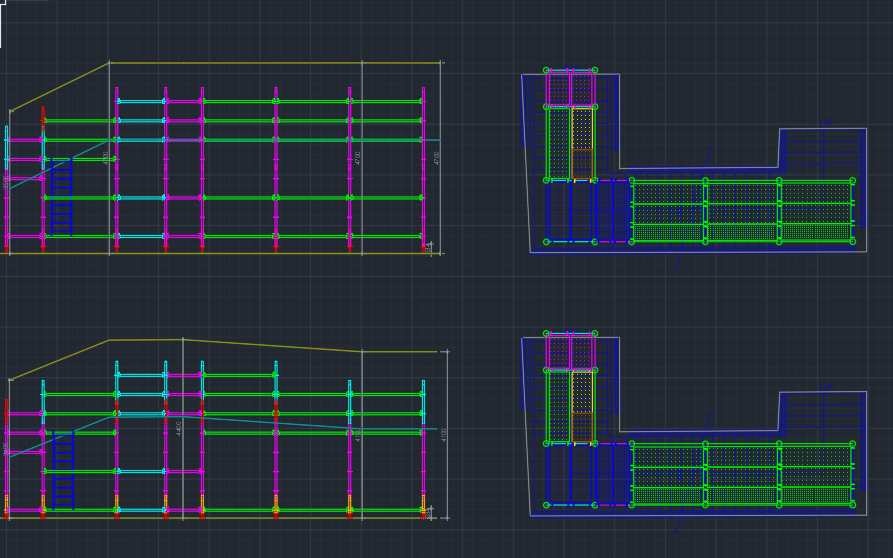This screenshot has width=893, height=558.
Task: Click the red standard atop upper elevation's left side
Action: (x=43, y=118)
